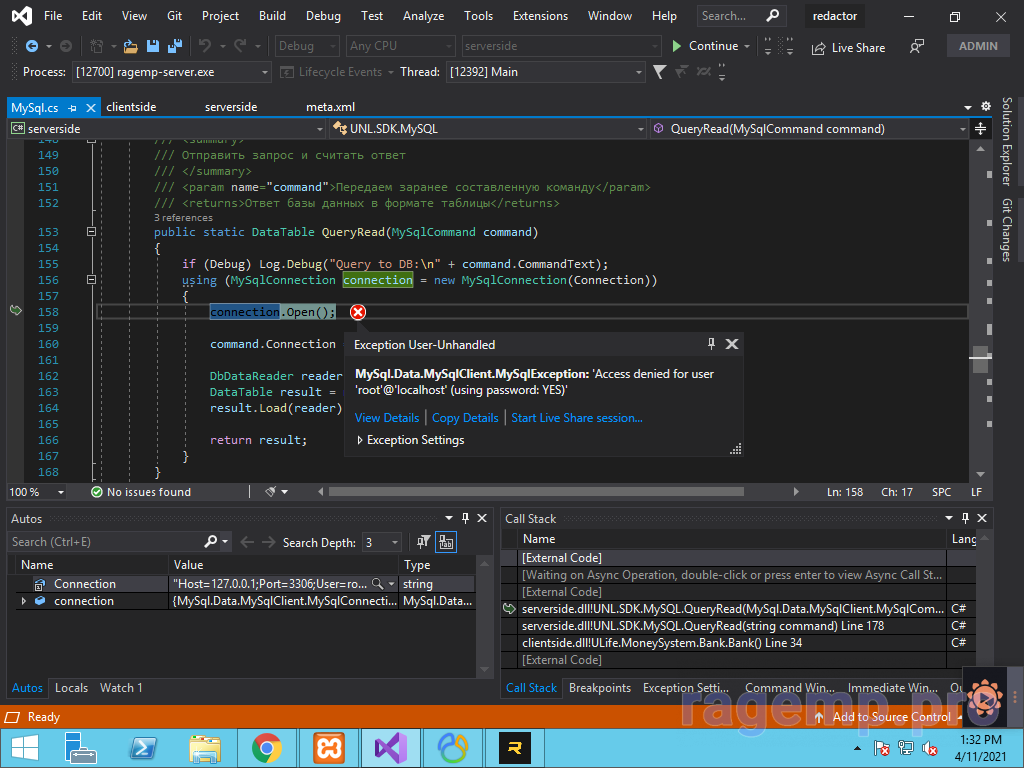Click the Continue debugging button
1024x768 pixels.
point(705,46)
